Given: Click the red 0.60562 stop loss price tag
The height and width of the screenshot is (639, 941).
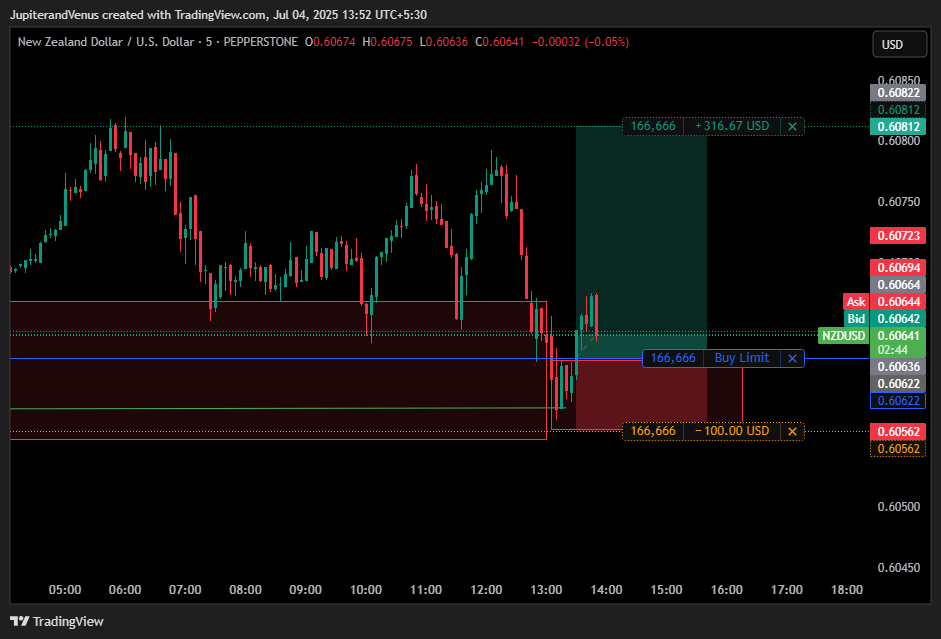Looking at the screenshot, I should coord(898,431).
